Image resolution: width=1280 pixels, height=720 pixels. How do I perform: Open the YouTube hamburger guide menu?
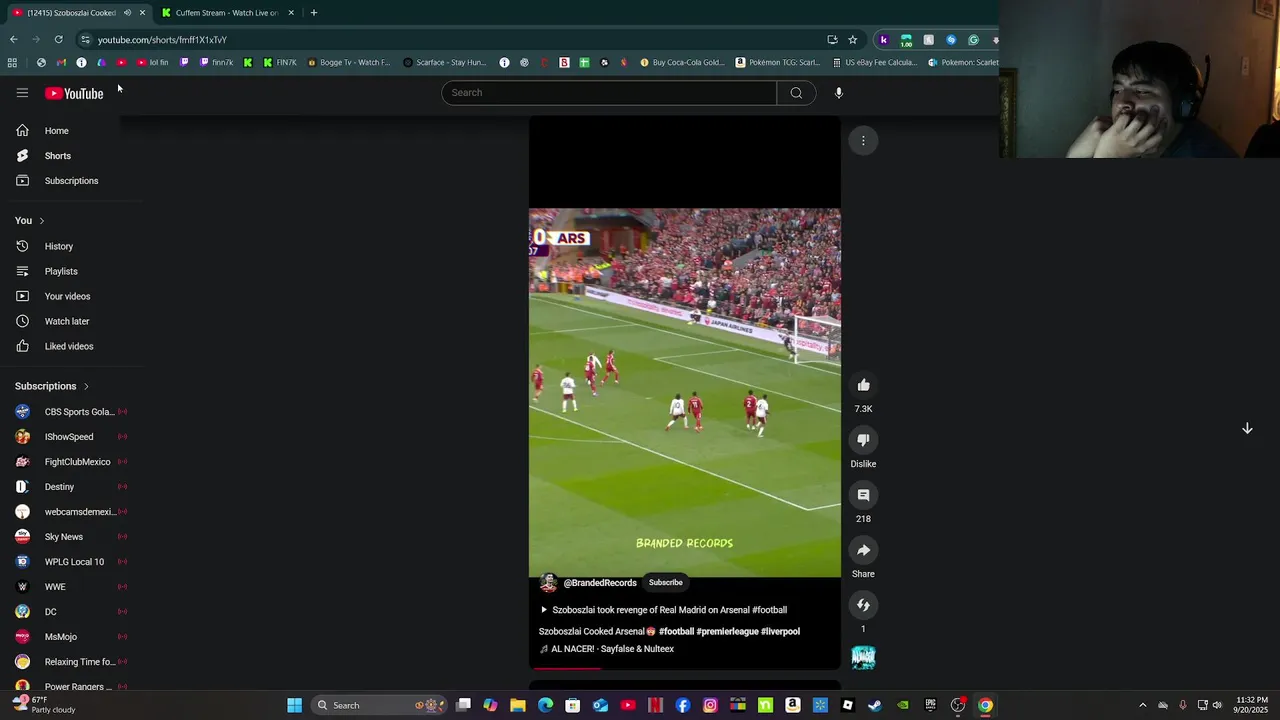click(22, 93)
